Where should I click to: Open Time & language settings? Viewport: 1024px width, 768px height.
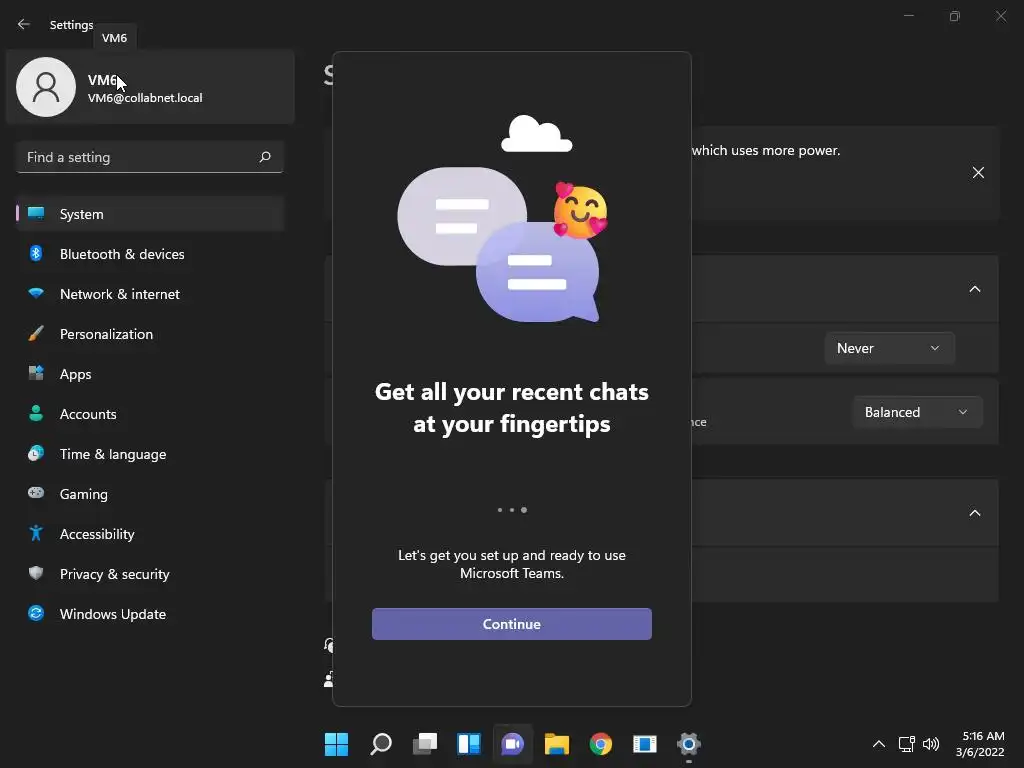(x=150, y=454)
